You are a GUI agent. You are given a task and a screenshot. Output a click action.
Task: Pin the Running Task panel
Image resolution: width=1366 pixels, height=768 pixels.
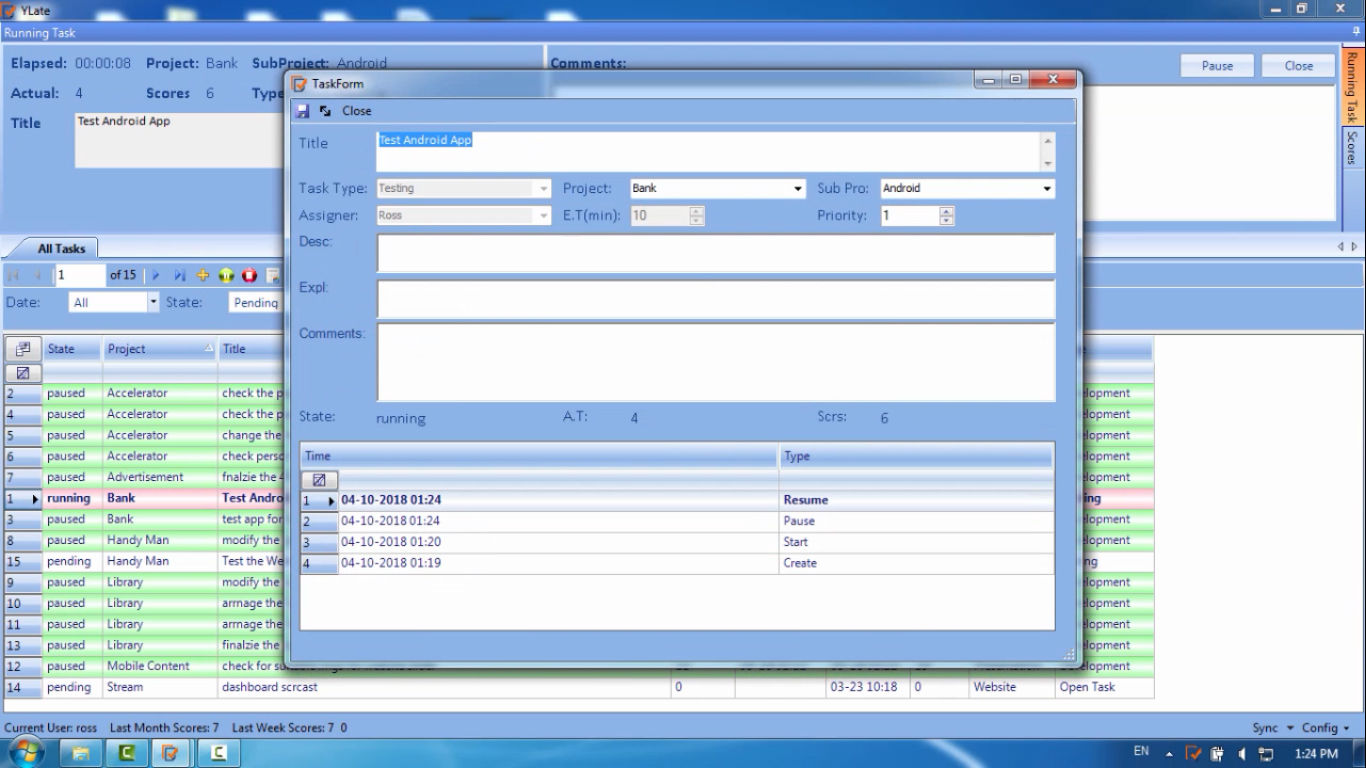coord(1356,33)
